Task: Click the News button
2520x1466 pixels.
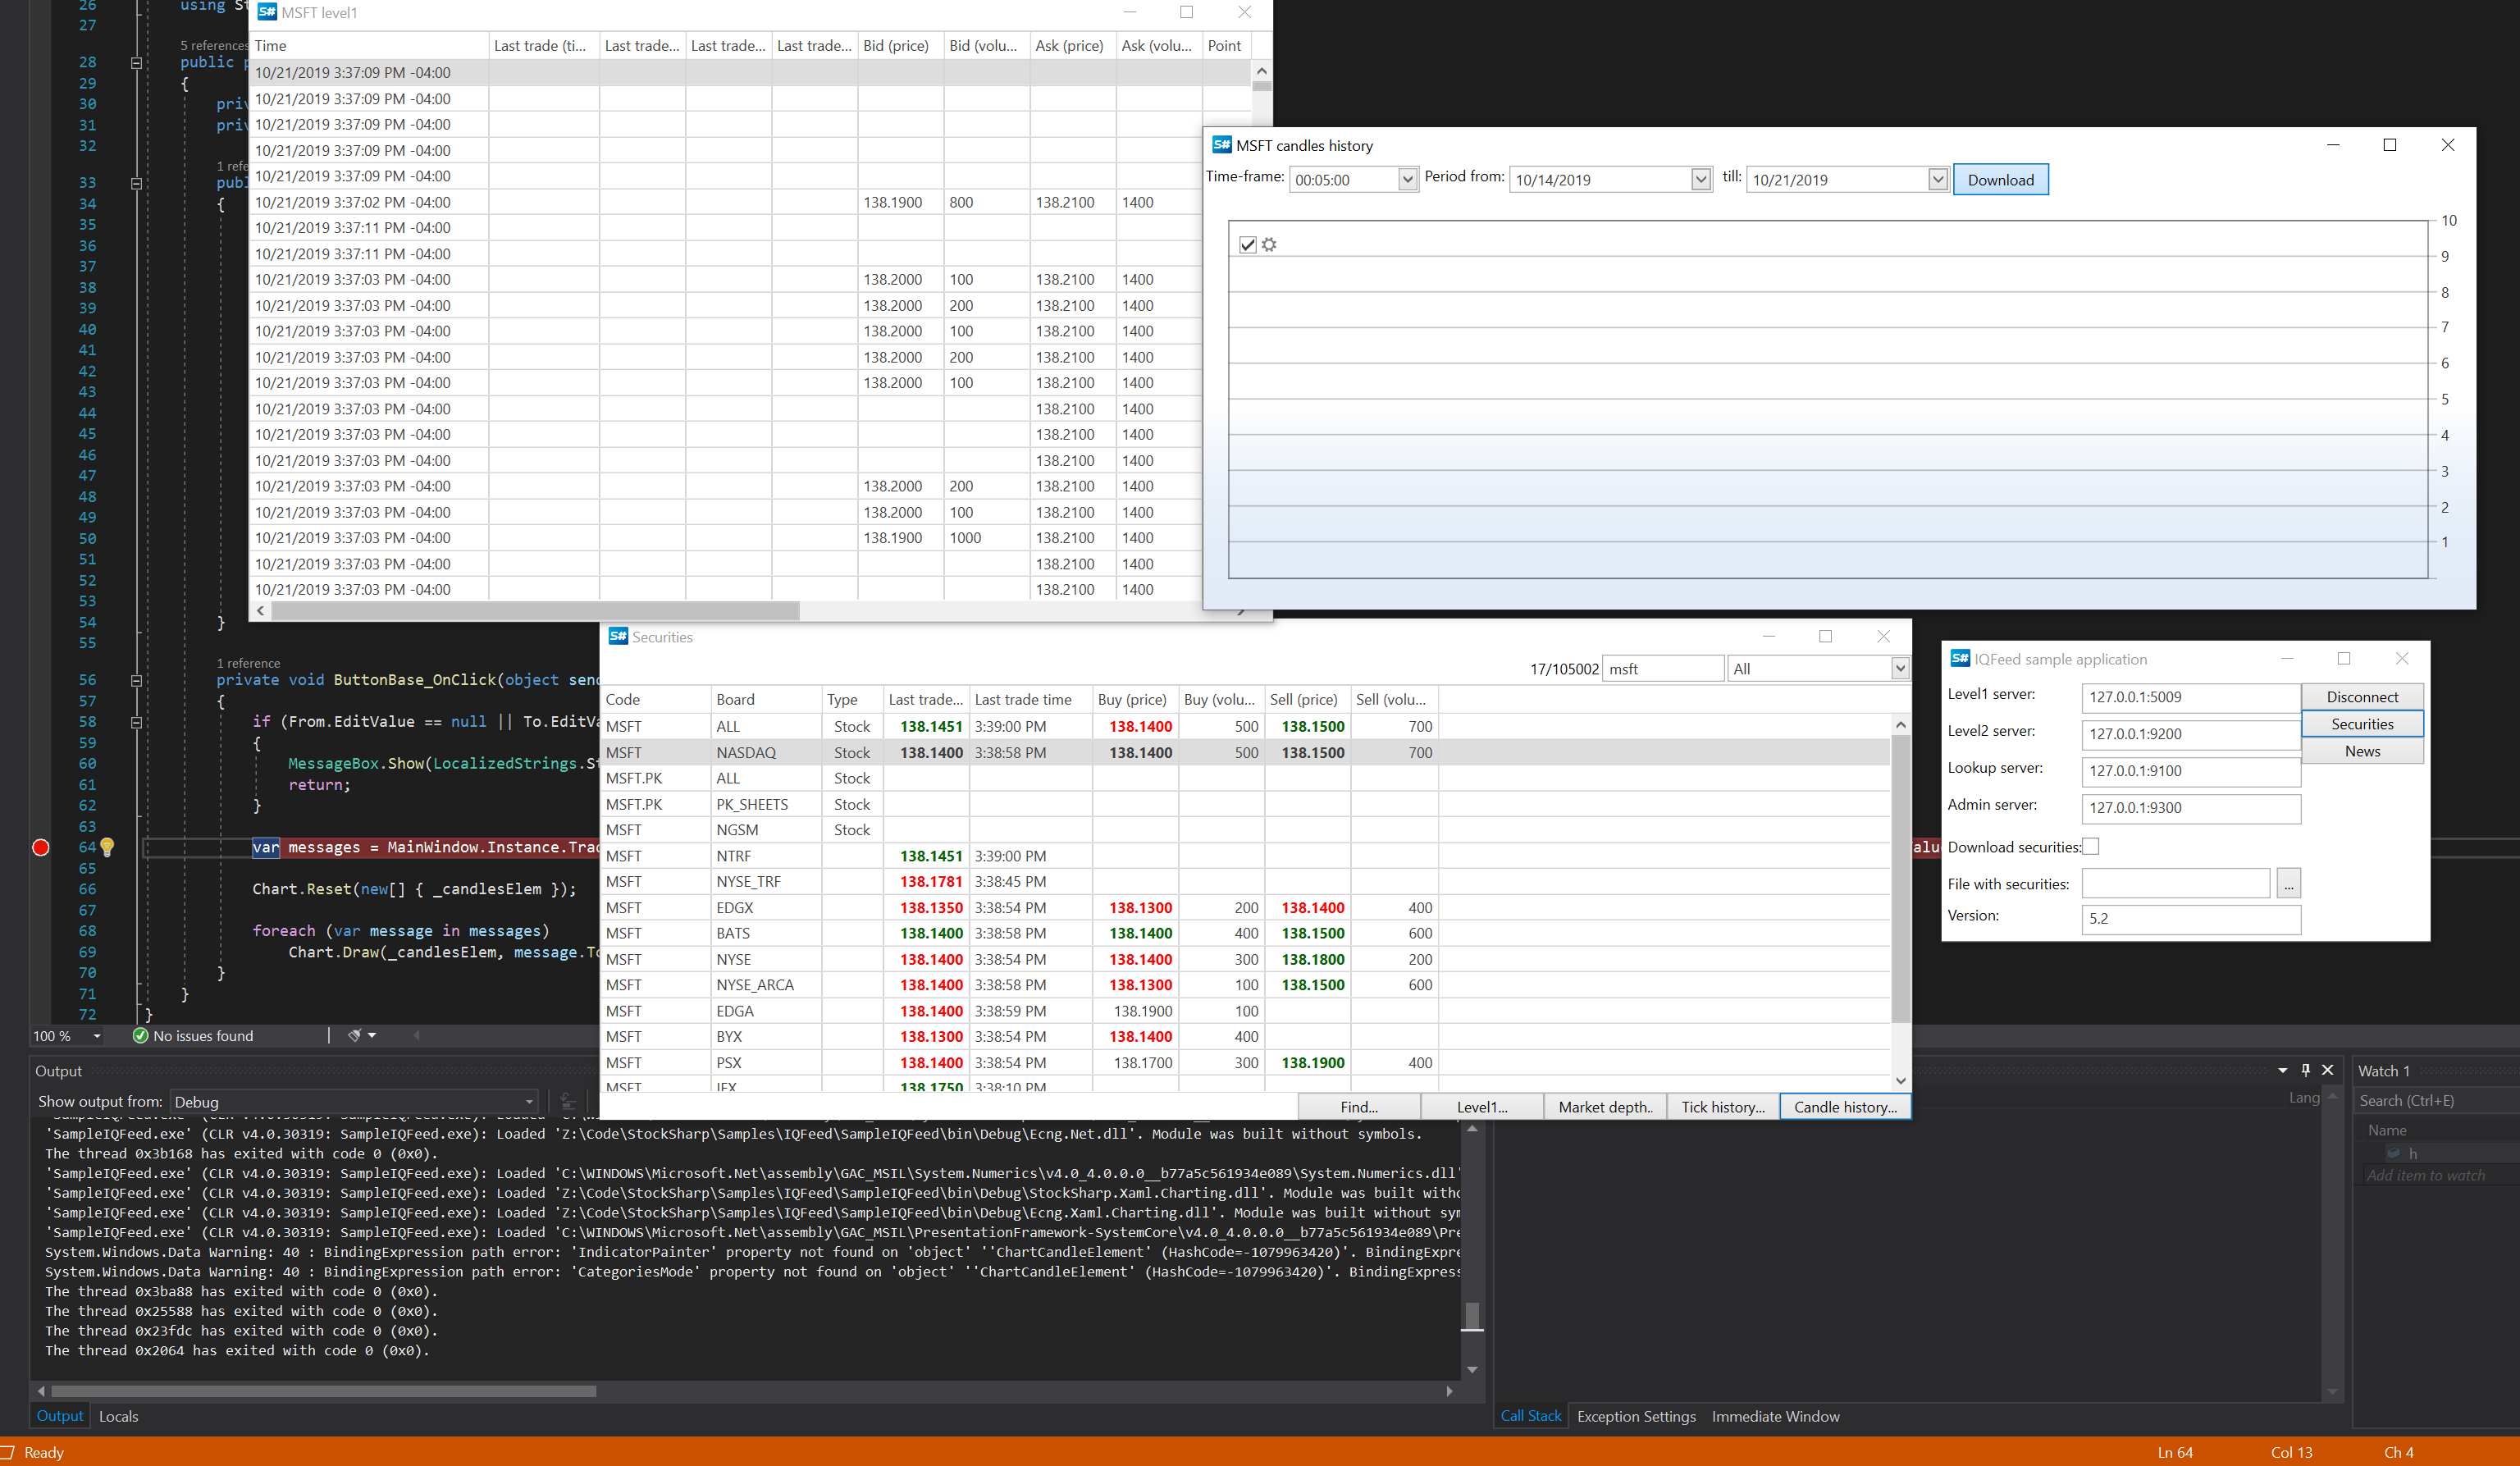Action: (x=2362, y=750)
